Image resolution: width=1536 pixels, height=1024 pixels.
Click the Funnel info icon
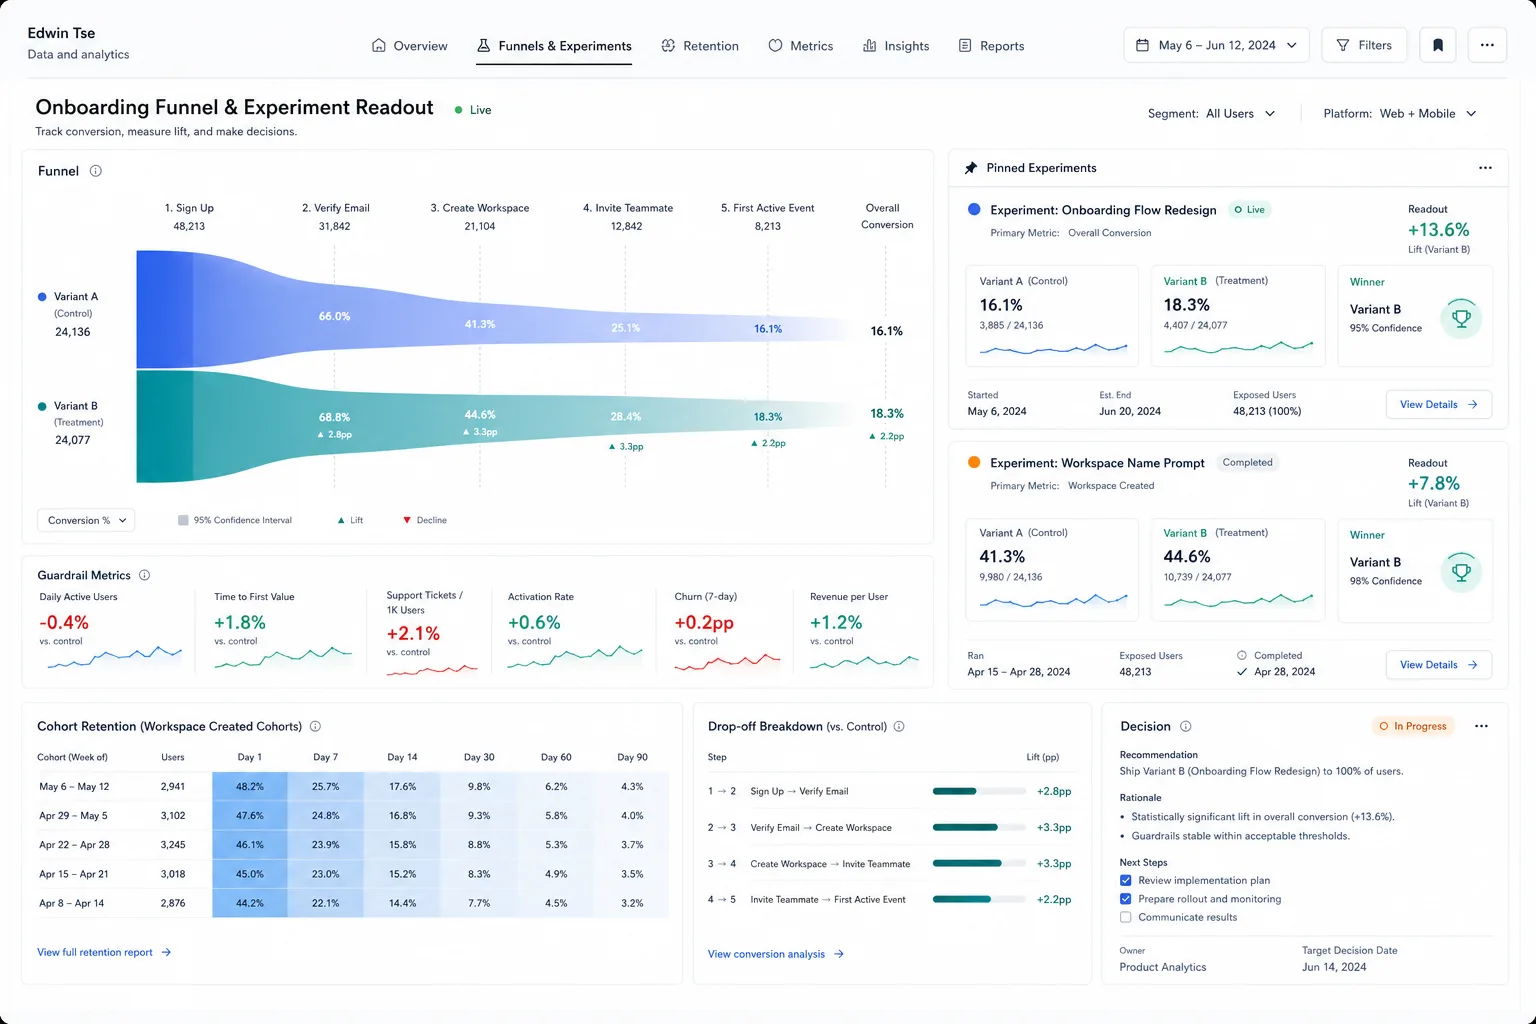point(96,171)
